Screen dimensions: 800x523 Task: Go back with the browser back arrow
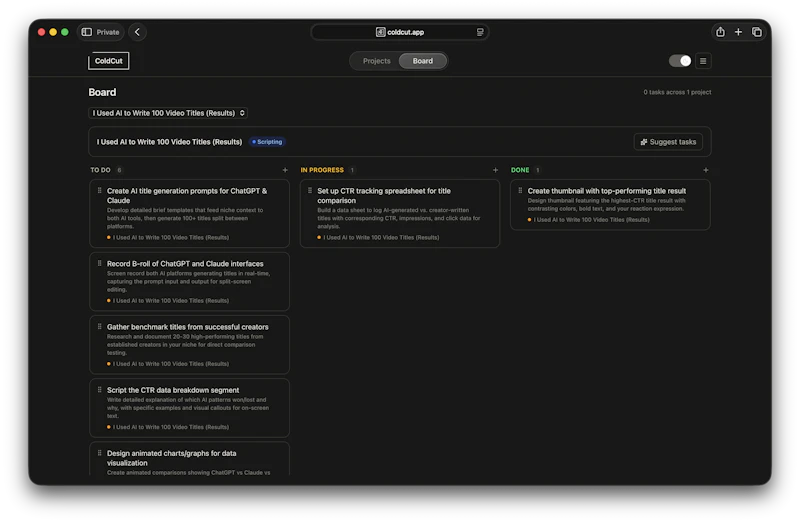tap(137, 32)
